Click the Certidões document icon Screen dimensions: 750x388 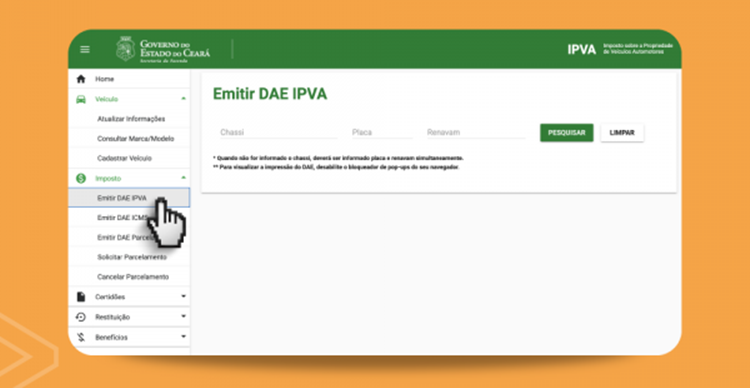pyautogui.click(x=81, y=297)
